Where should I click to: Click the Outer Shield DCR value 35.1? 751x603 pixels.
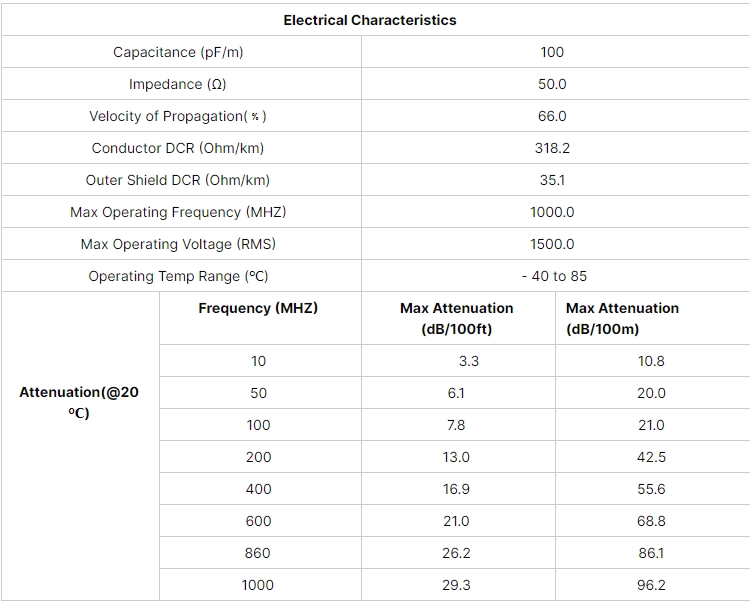[552, 180]
